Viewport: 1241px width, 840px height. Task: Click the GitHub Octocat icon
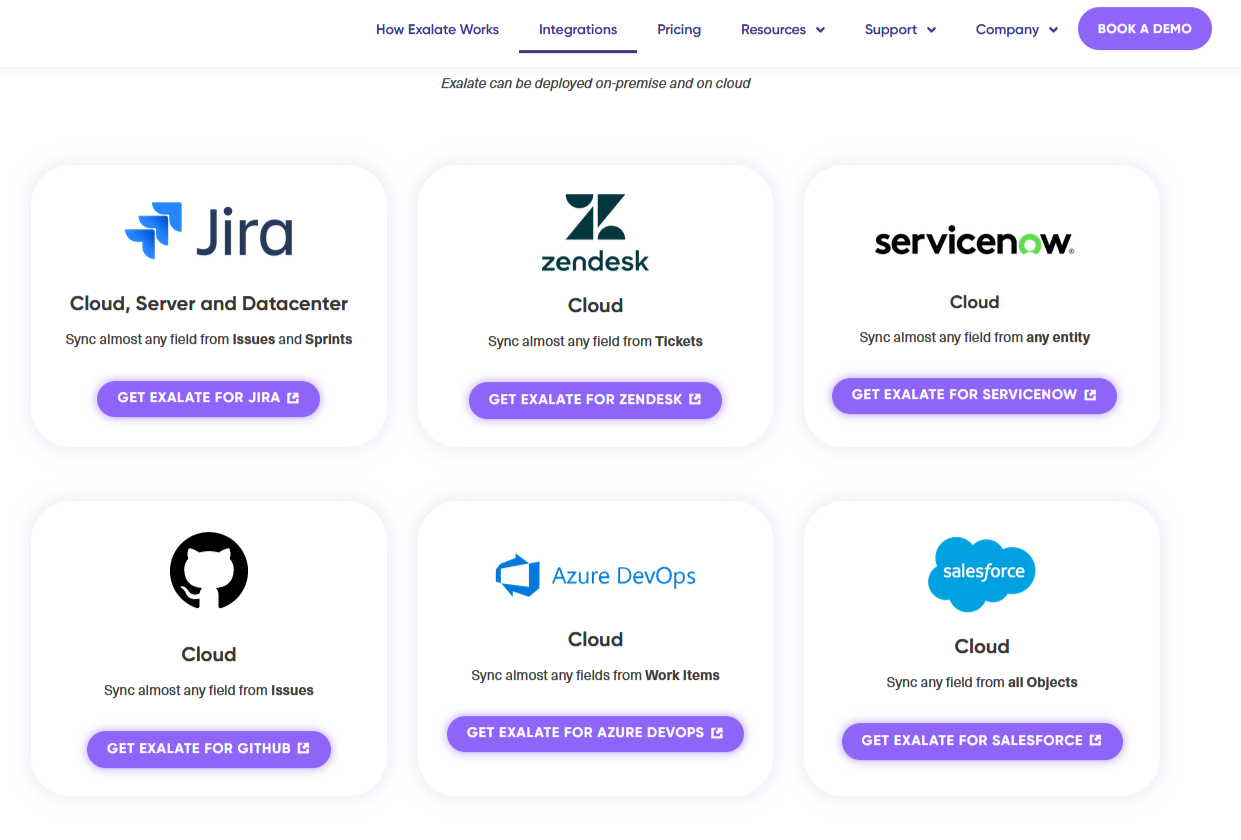208,570
